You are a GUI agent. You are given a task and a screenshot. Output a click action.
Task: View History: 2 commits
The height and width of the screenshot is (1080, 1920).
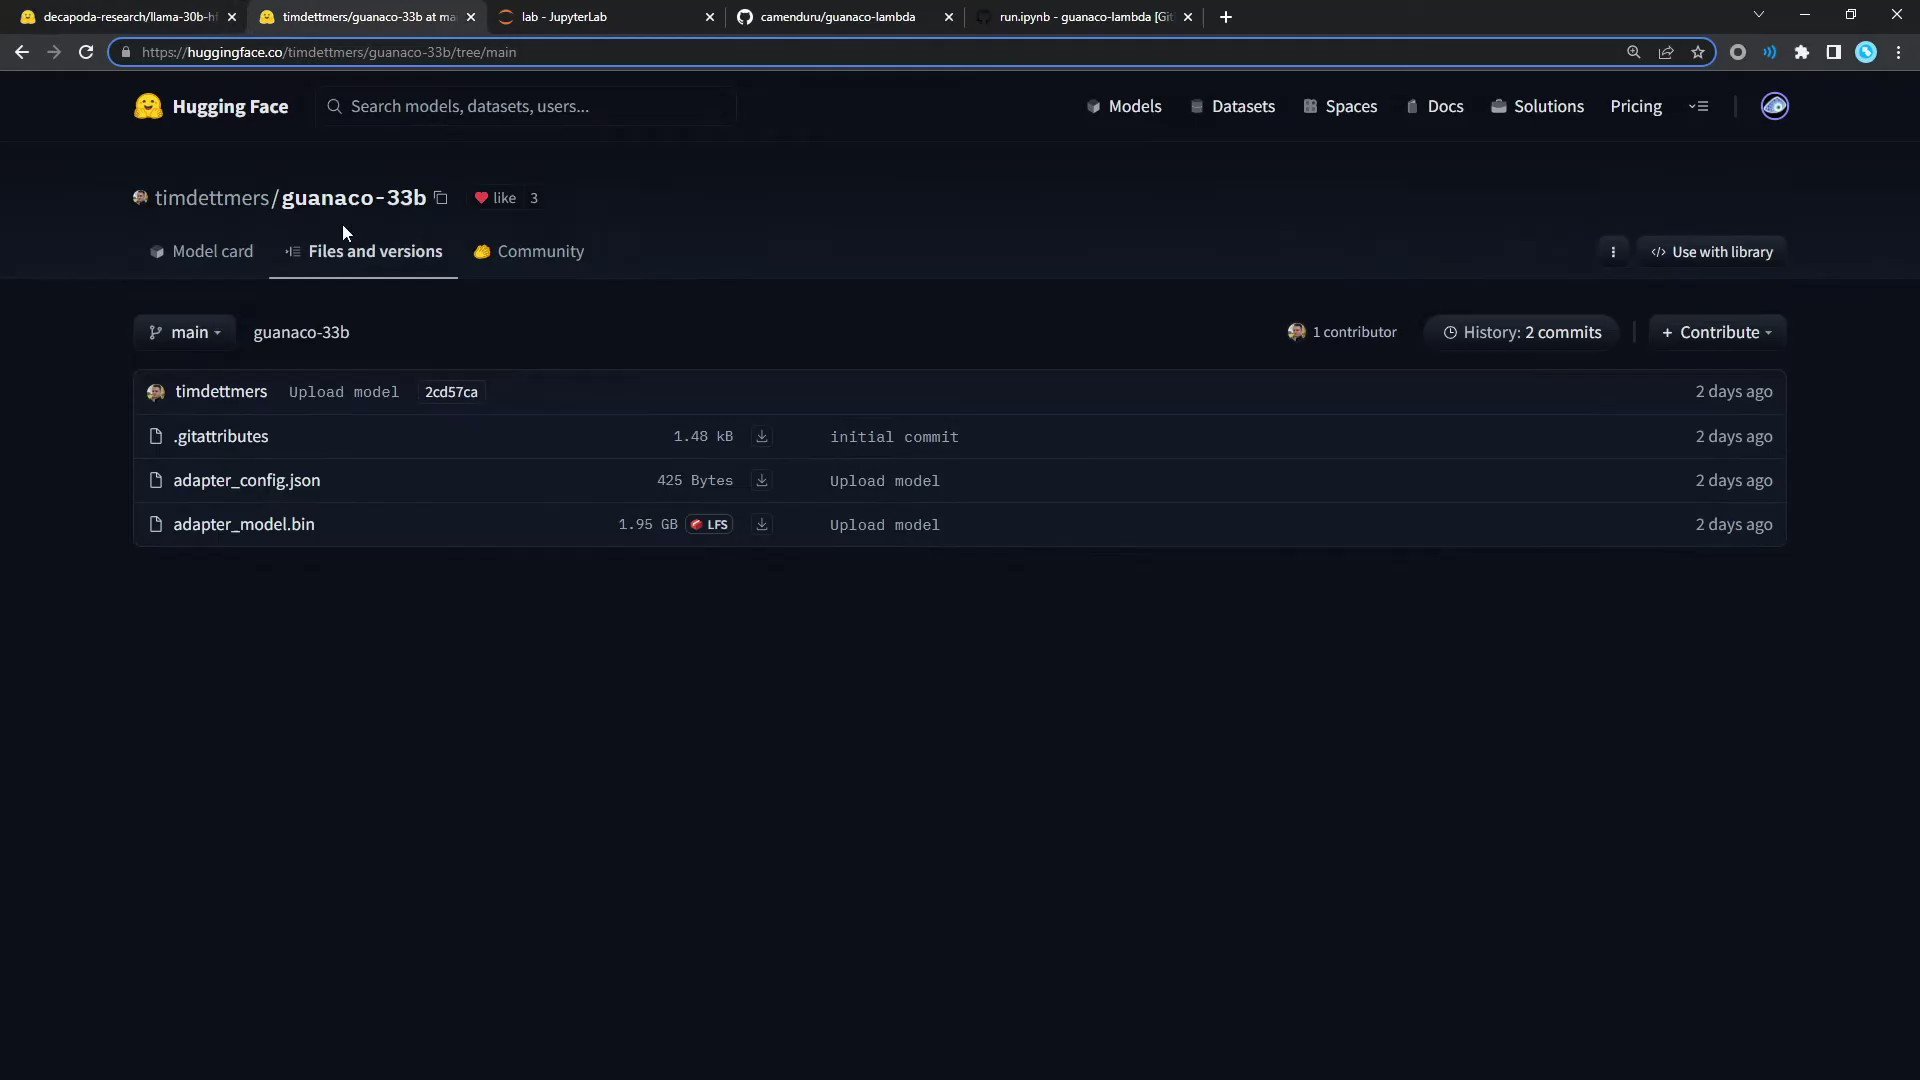(1522, 332)
